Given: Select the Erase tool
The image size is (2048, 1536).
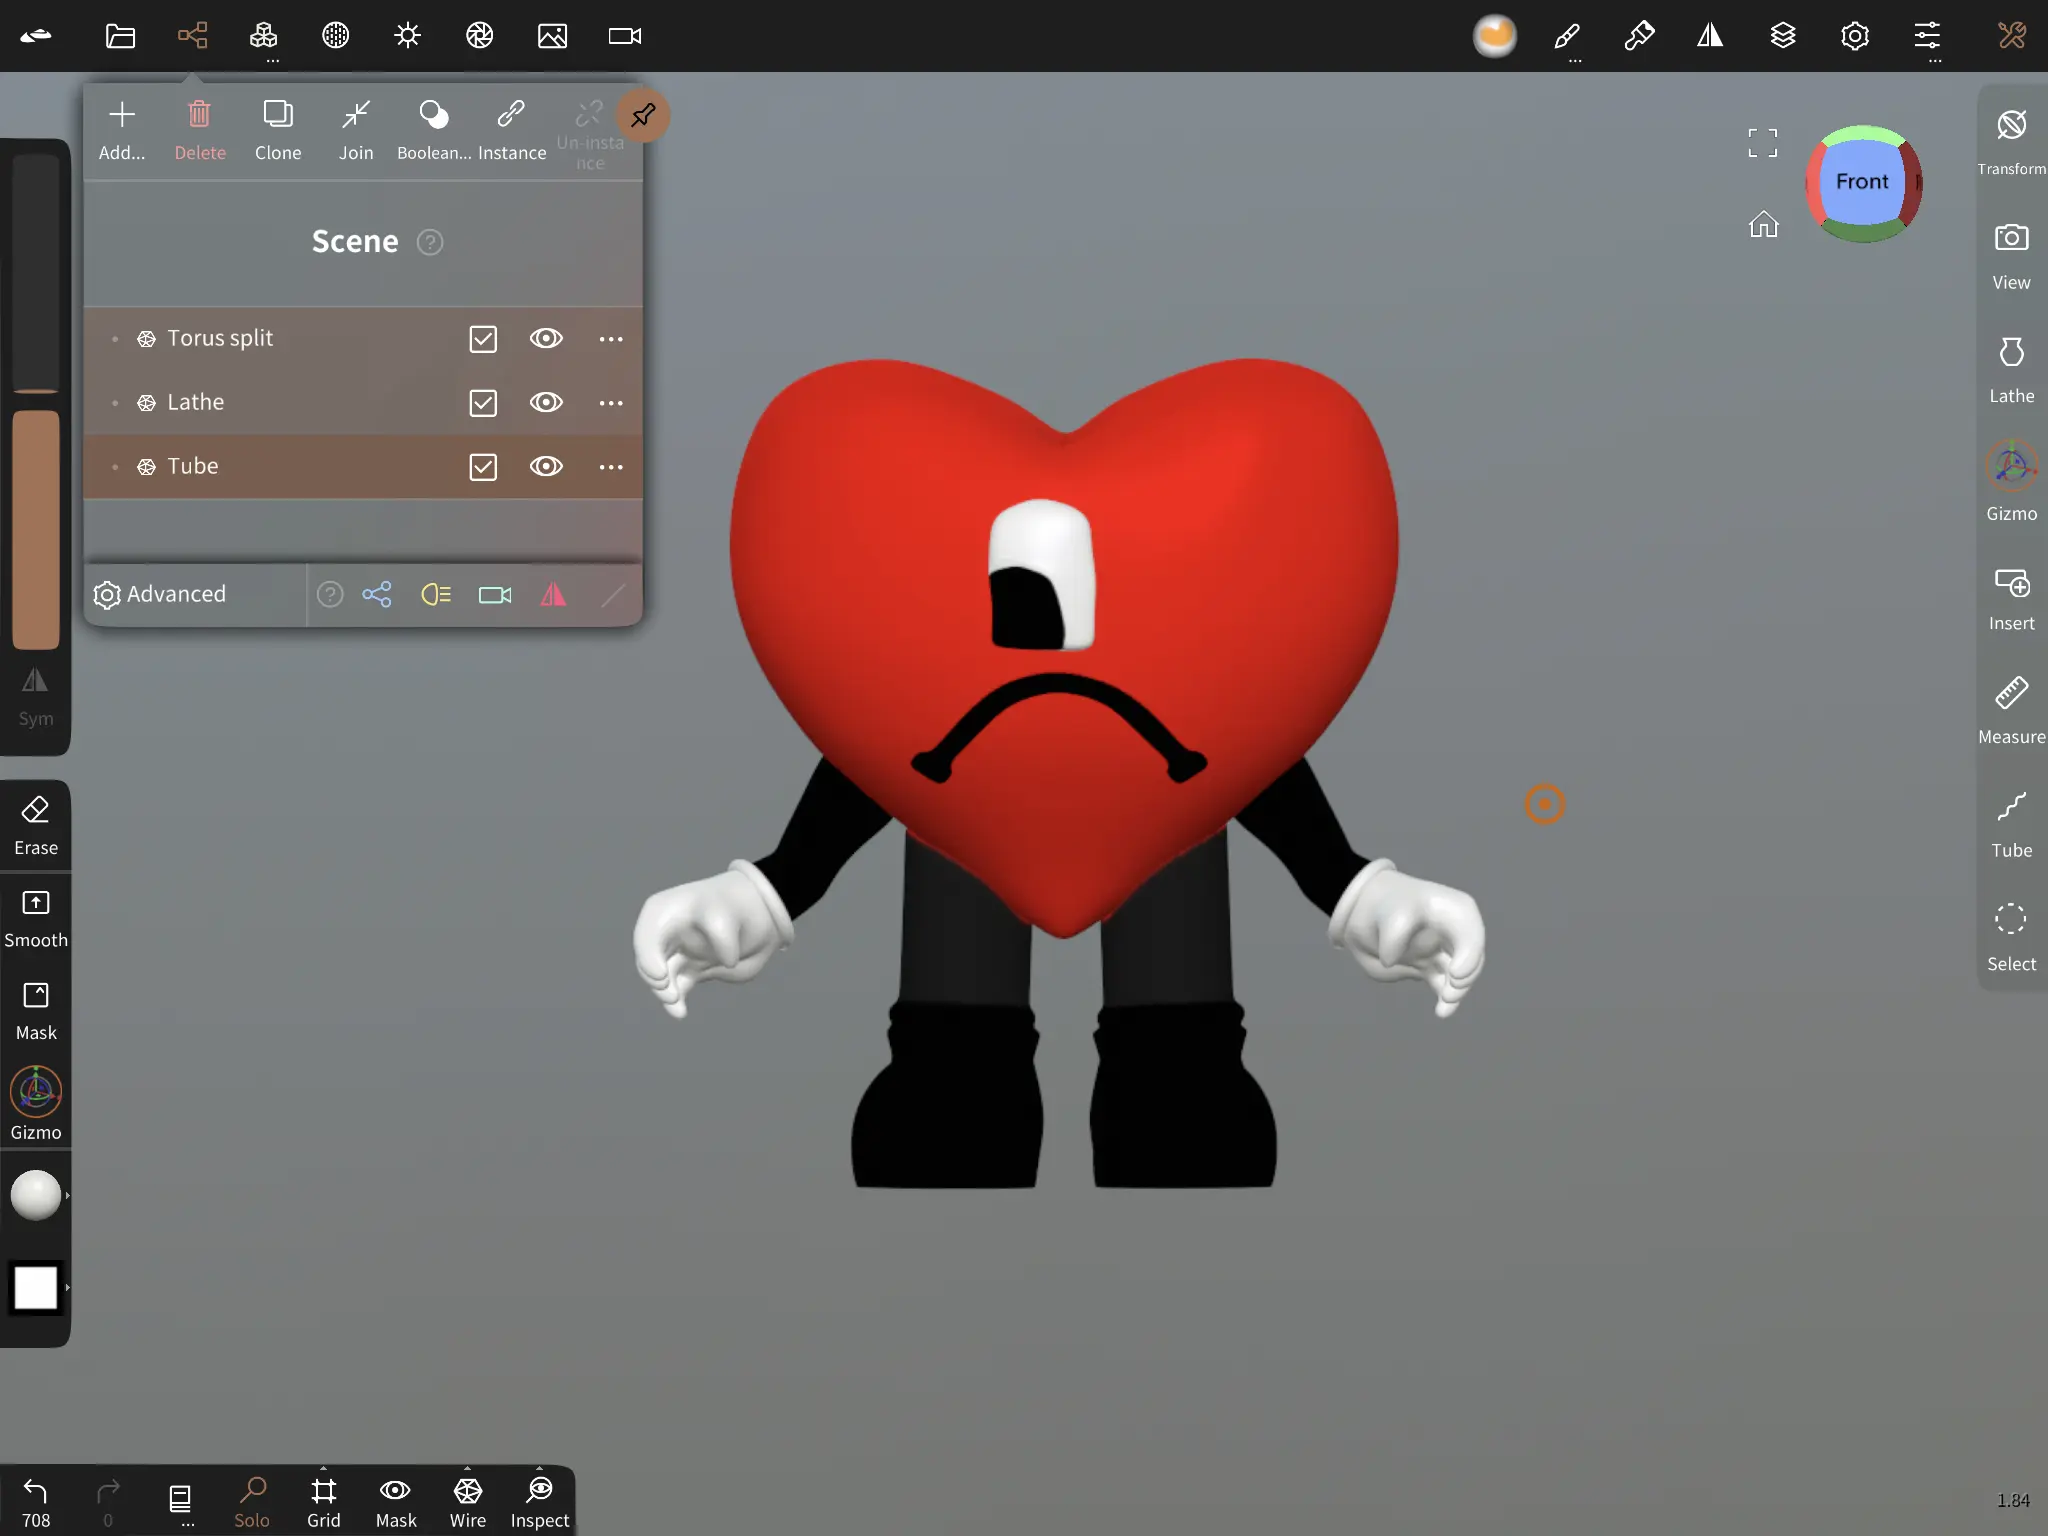Looking at the screenshot, I should tap(36, 825).
